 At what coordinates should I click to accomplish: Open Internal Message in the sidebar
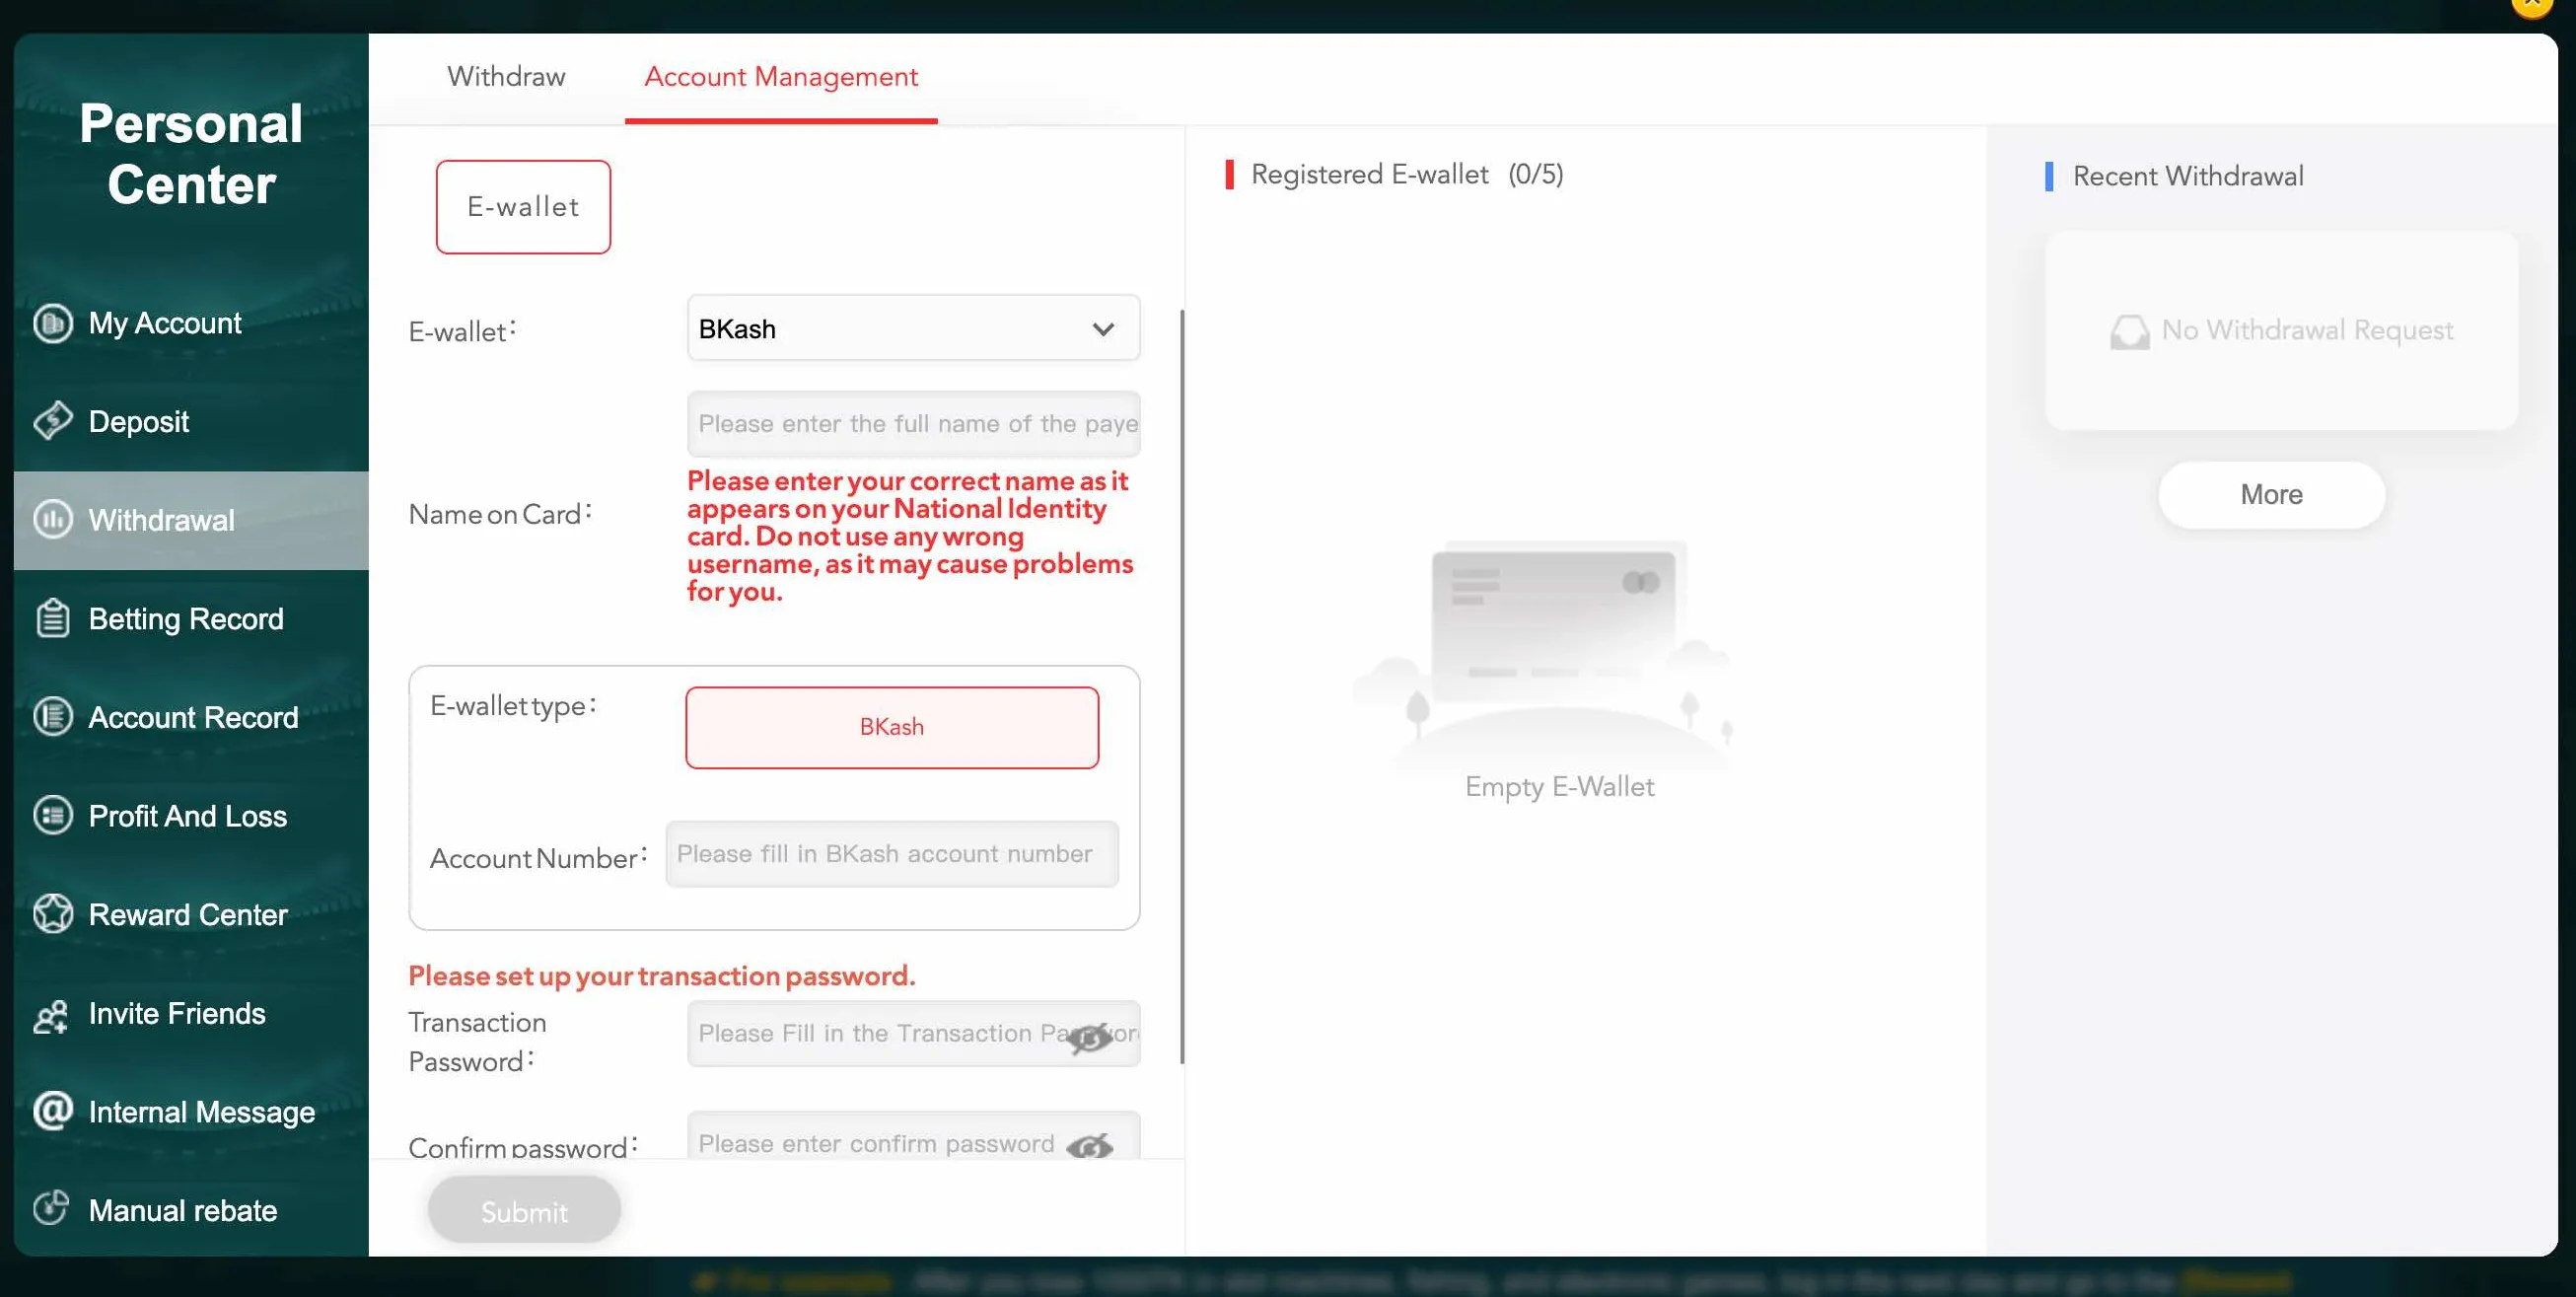(x=191, y=1111)
